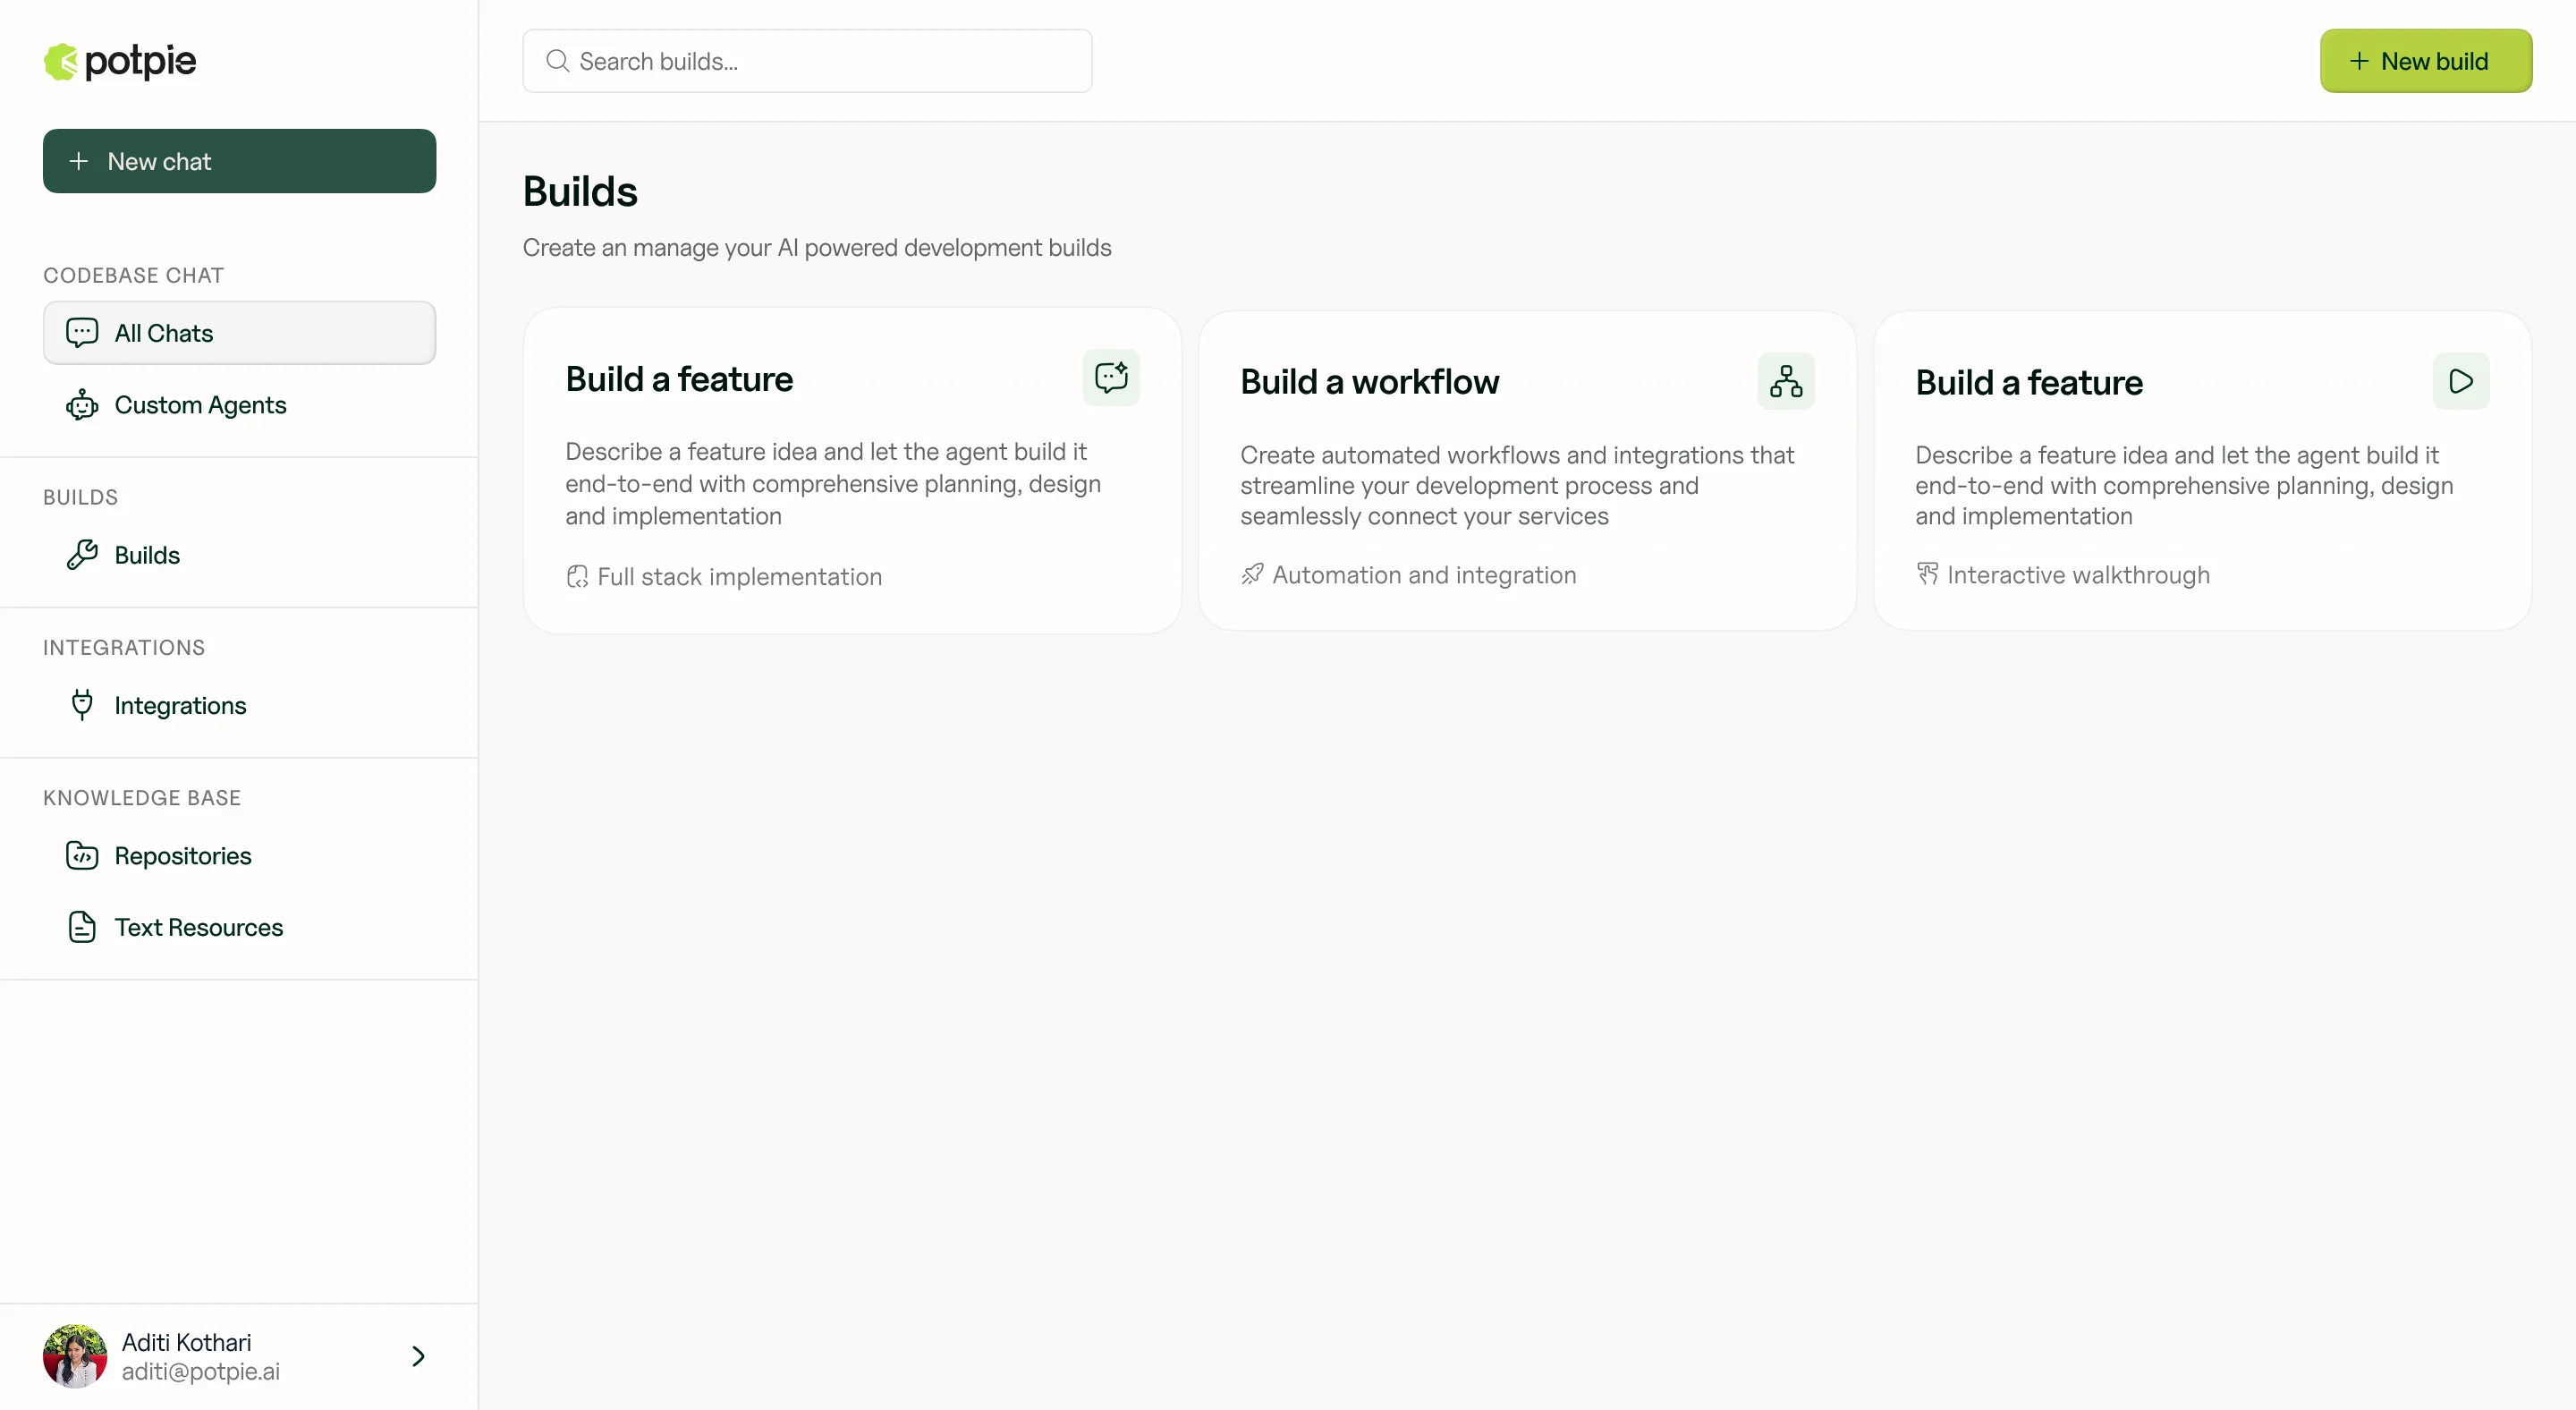
Task: Click the potpie logo icon
Action: coord(61,62)
